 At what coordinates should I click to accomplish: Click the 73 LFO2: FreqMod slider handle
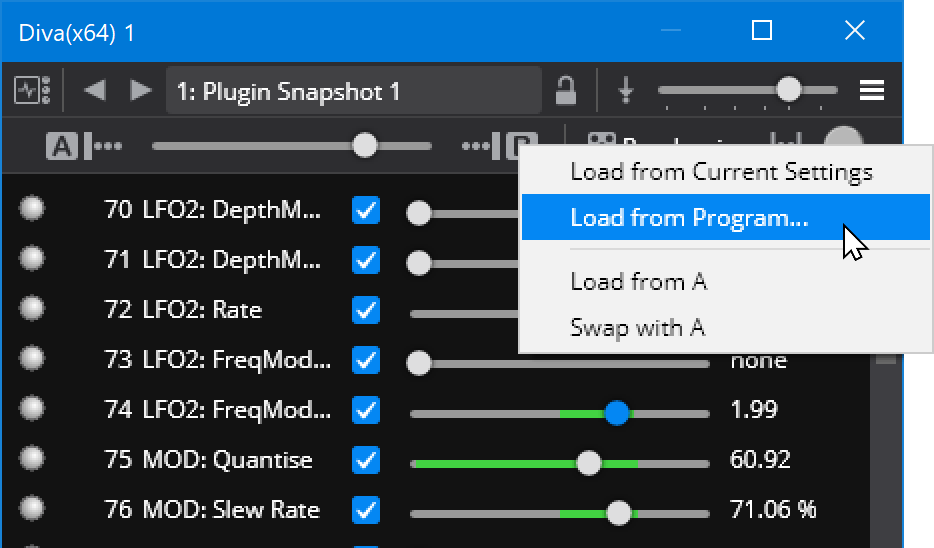[x=419, y=363]
